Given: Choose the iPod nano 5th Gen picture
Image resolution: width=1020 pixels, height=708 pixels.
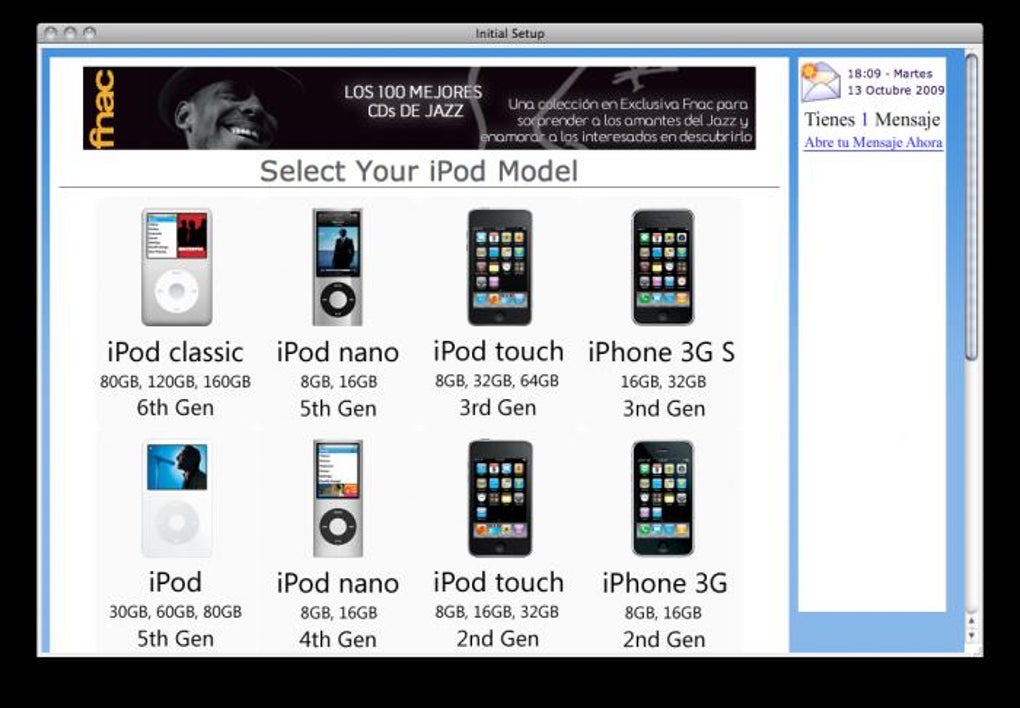Looking at the screenshot, I should (338, 267).
